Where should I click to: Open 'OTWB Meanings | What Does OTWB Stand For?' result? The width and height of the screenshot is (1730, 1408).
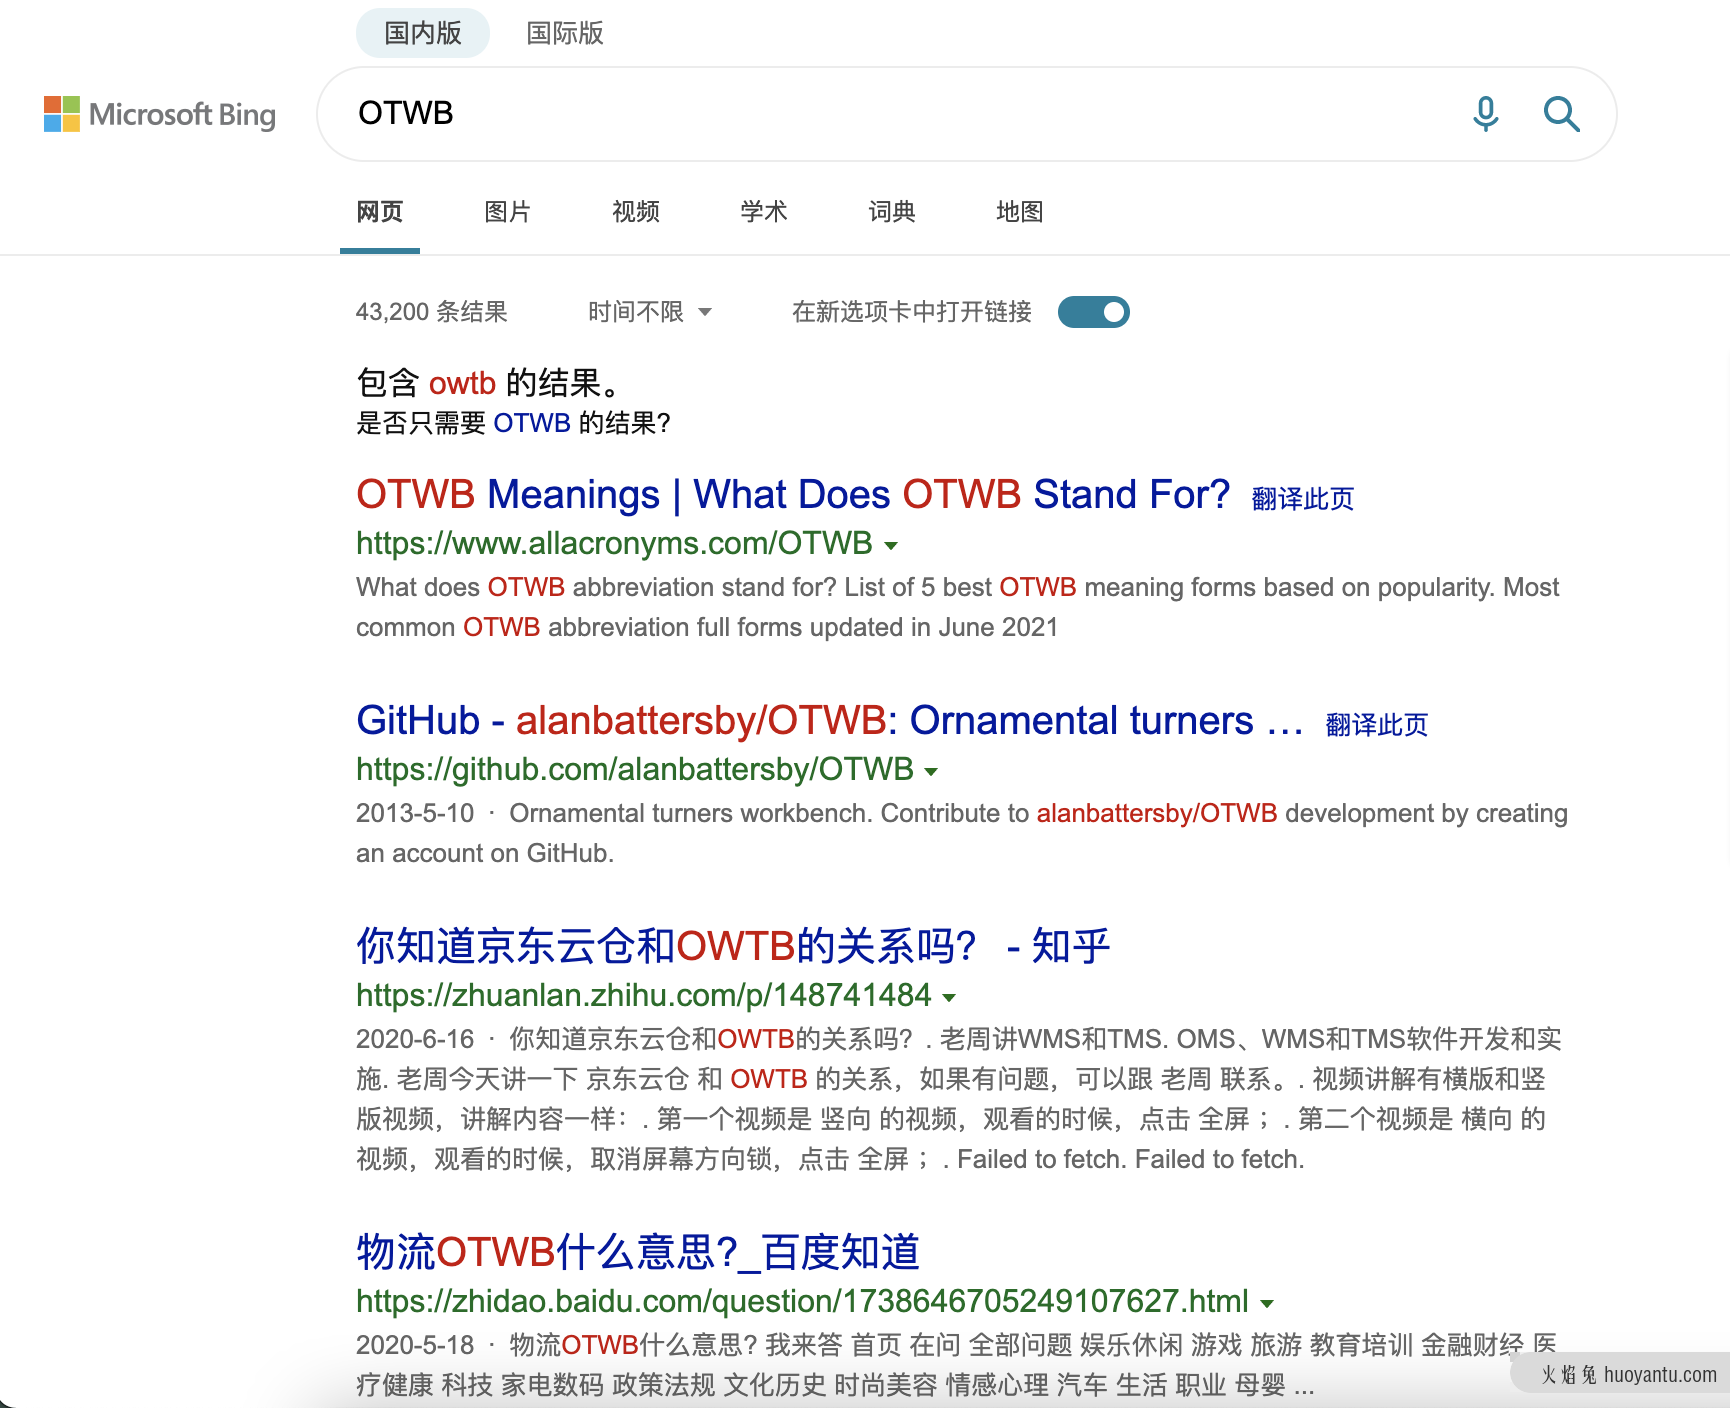(x=793, y=495)
